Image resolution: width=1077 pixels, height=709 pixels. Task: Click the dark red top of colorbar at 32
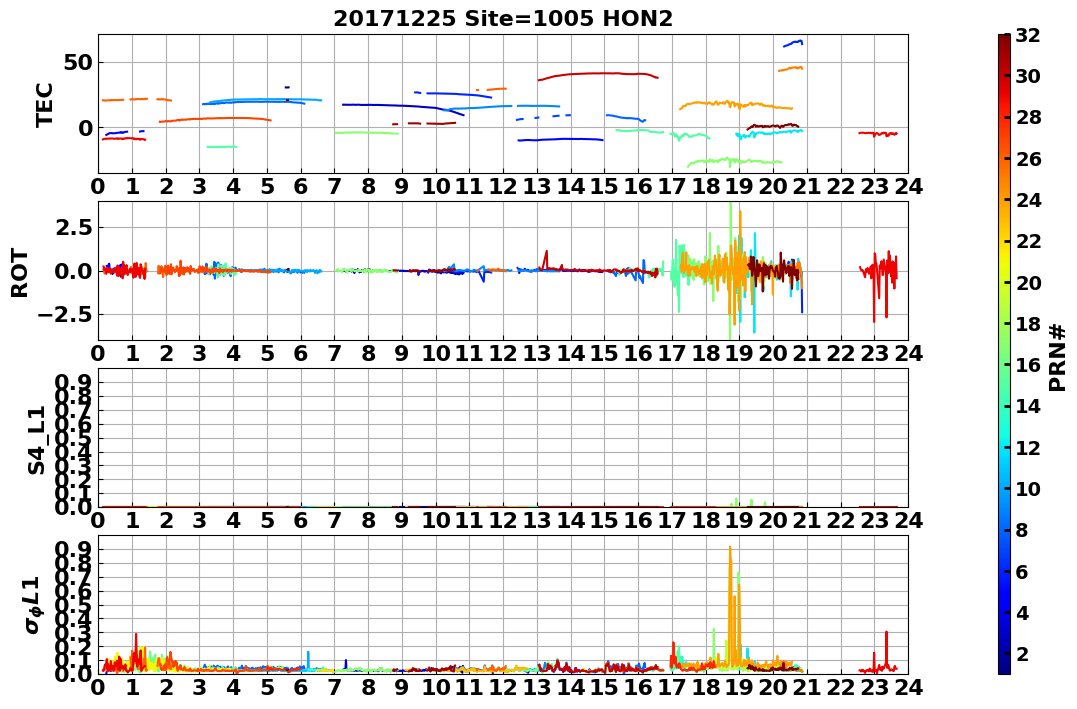(x=1004, y=38)
